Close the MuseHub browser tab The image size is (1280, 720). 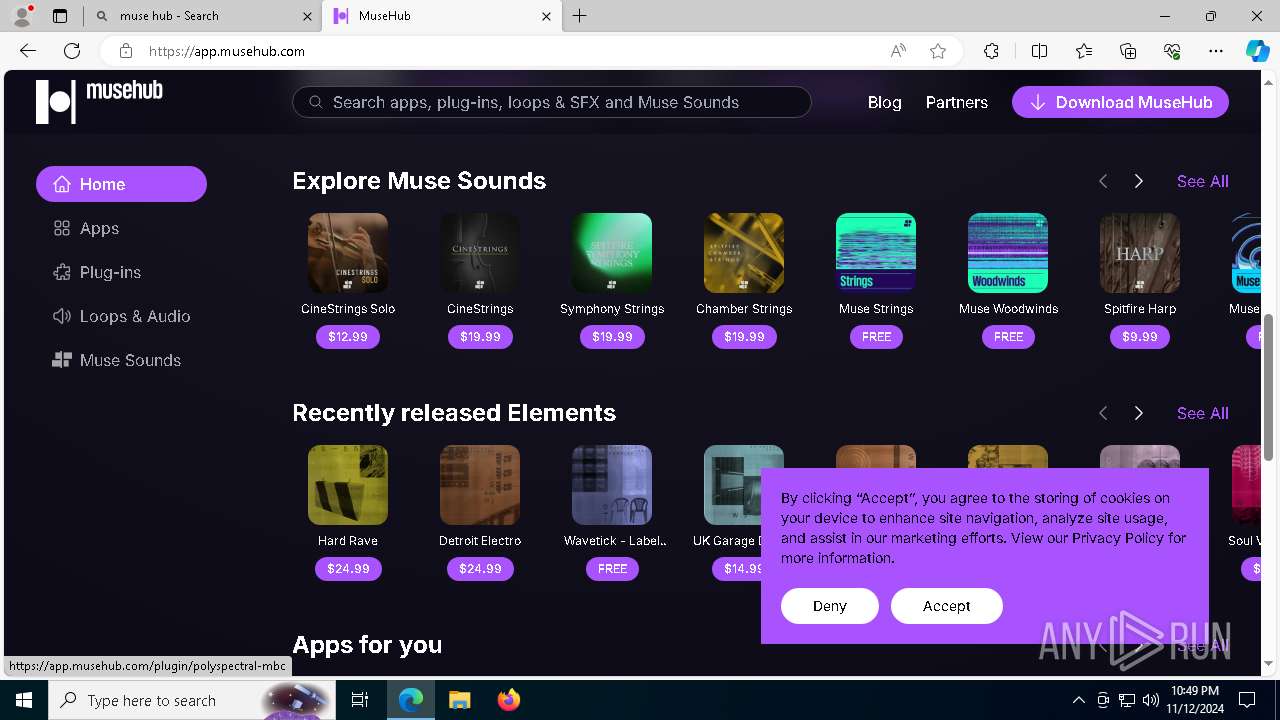(546, 16)
